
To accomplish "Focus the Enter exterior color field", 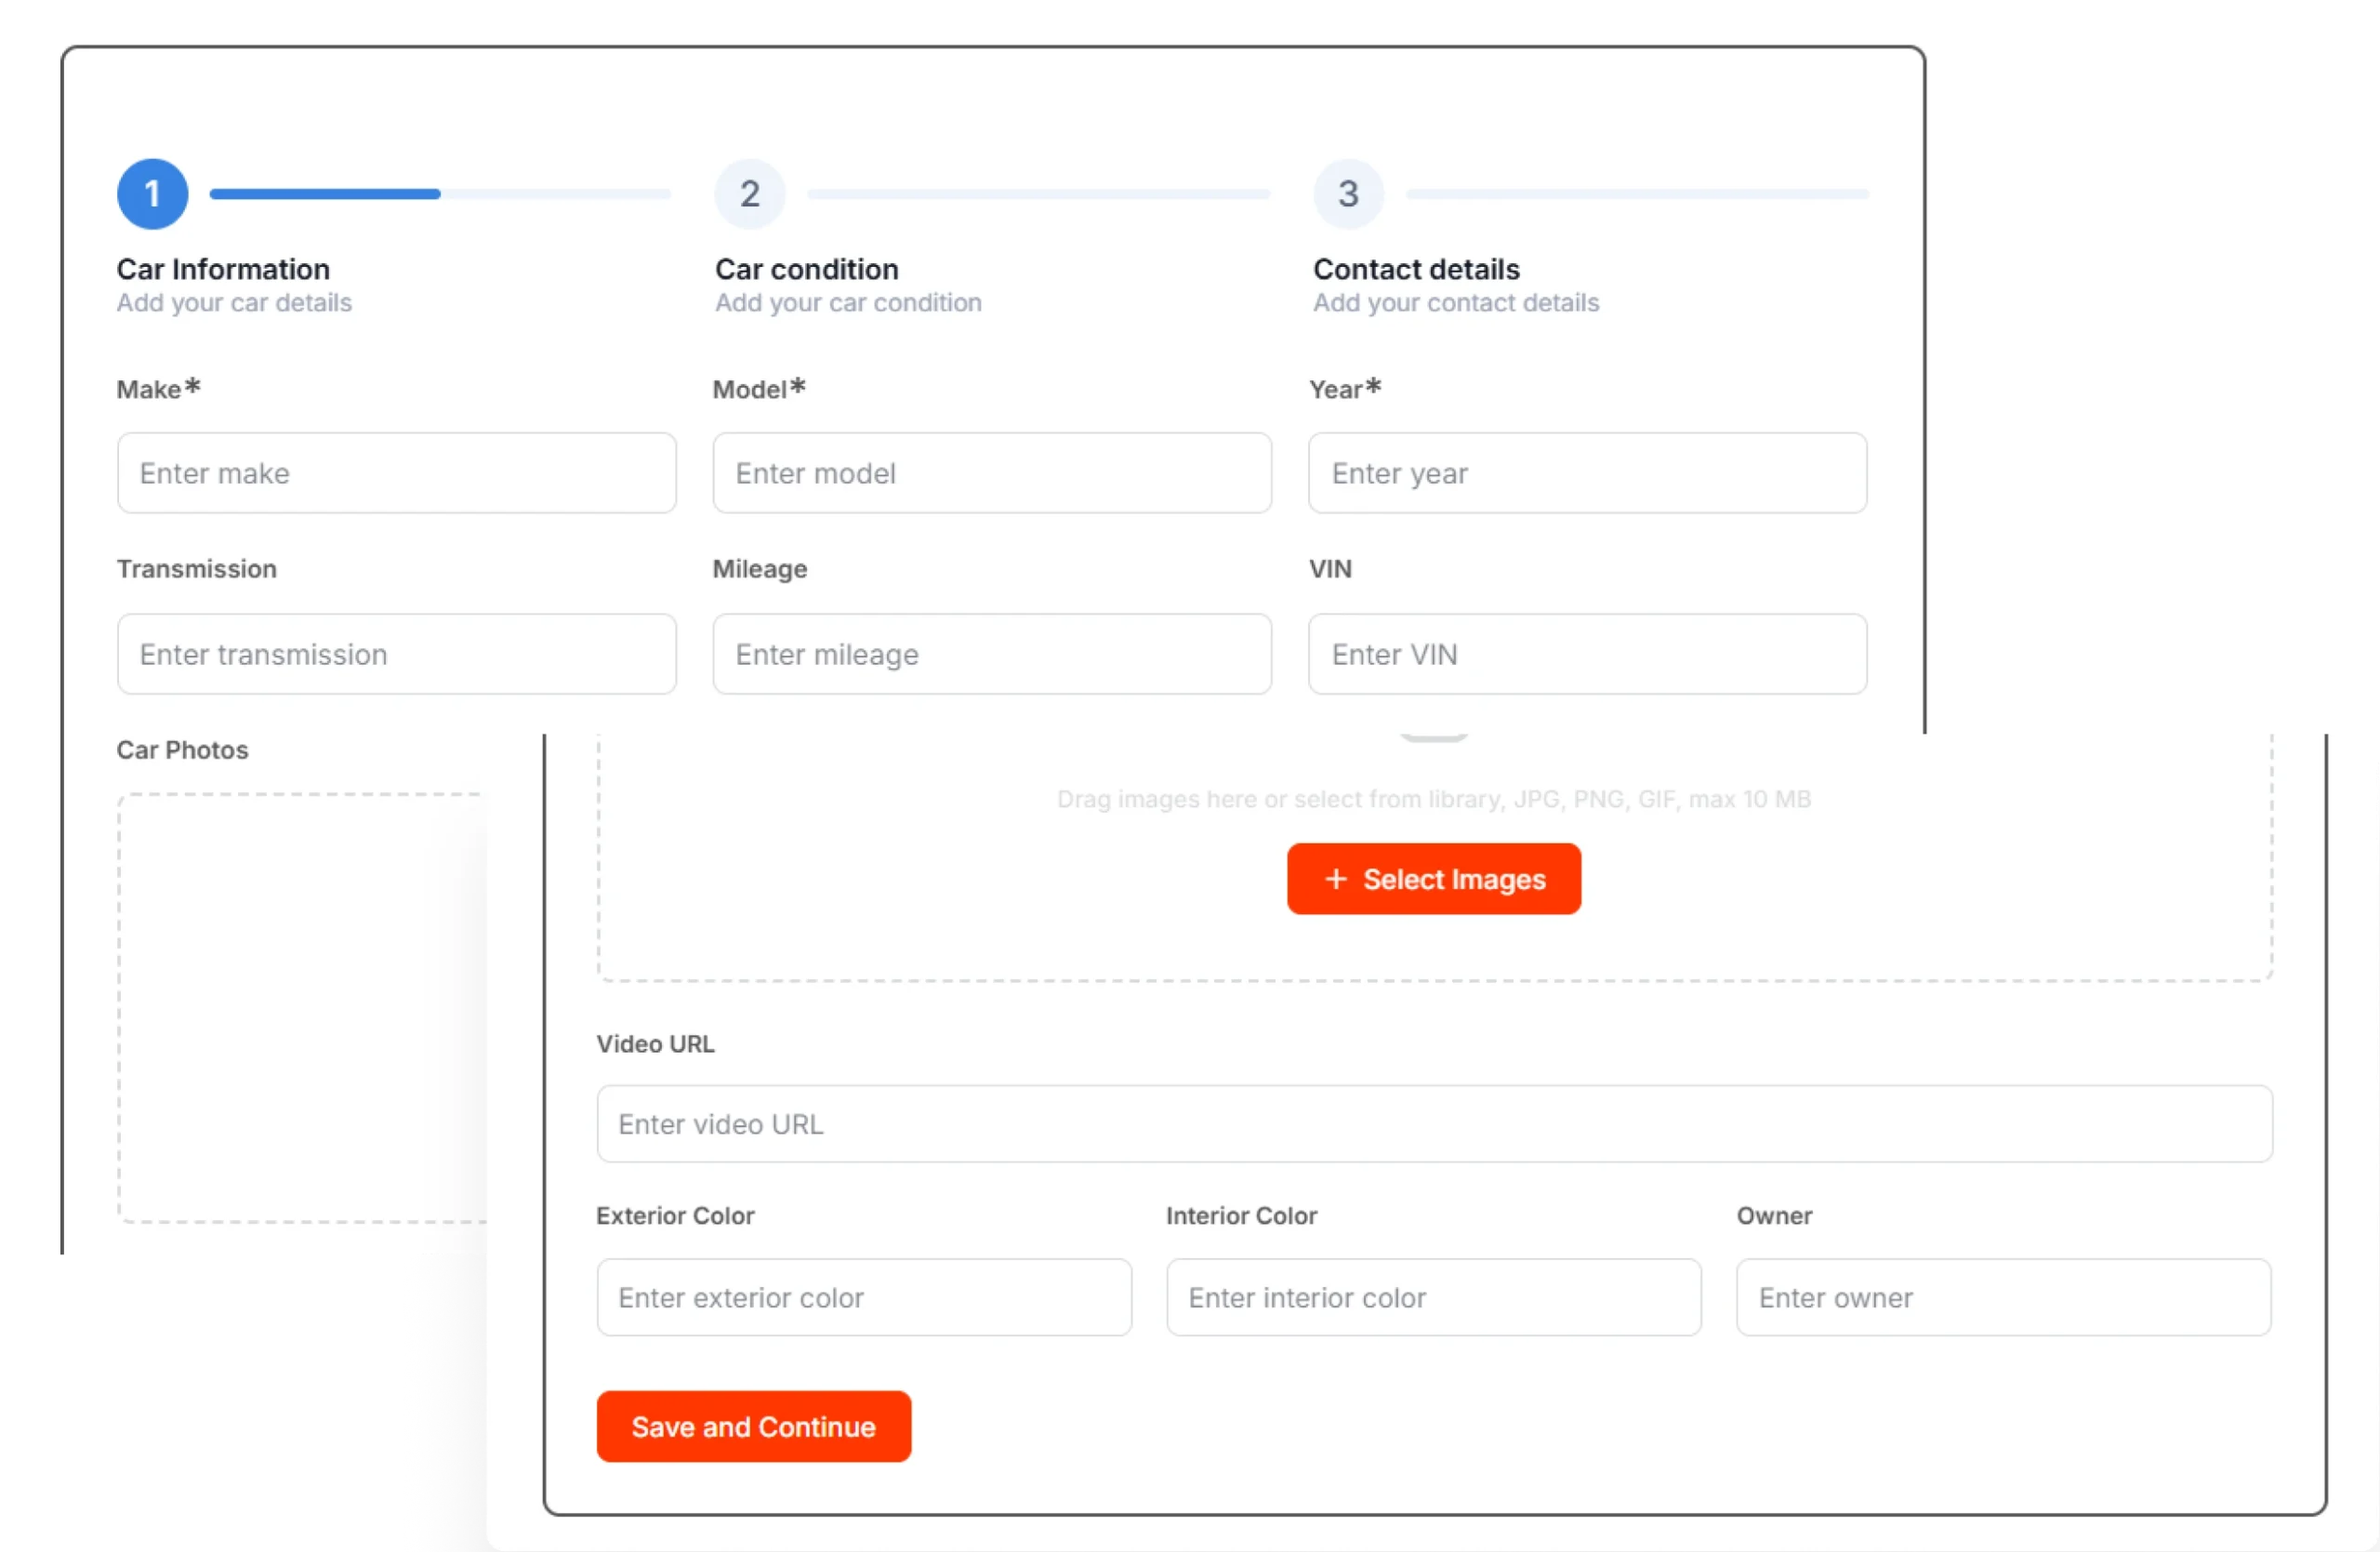I will click(x=864, y=1297).
